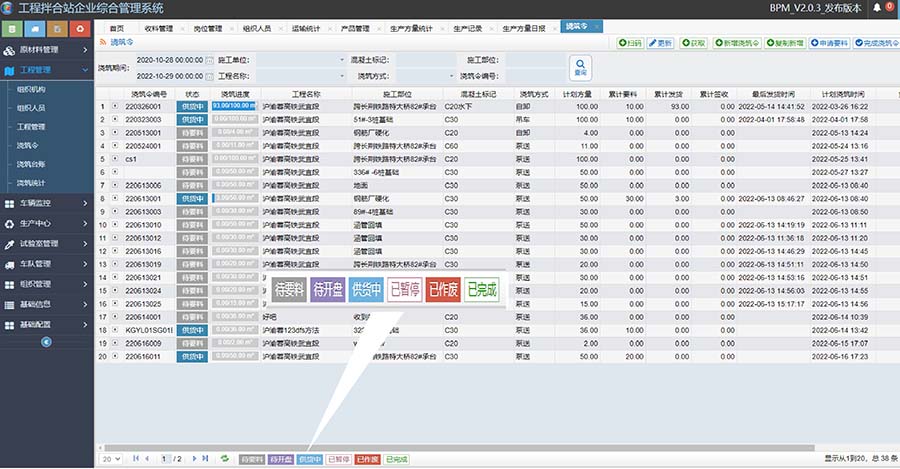
Task: Check the row 20 checkbox for 220616011
Action: coord(115,355)
